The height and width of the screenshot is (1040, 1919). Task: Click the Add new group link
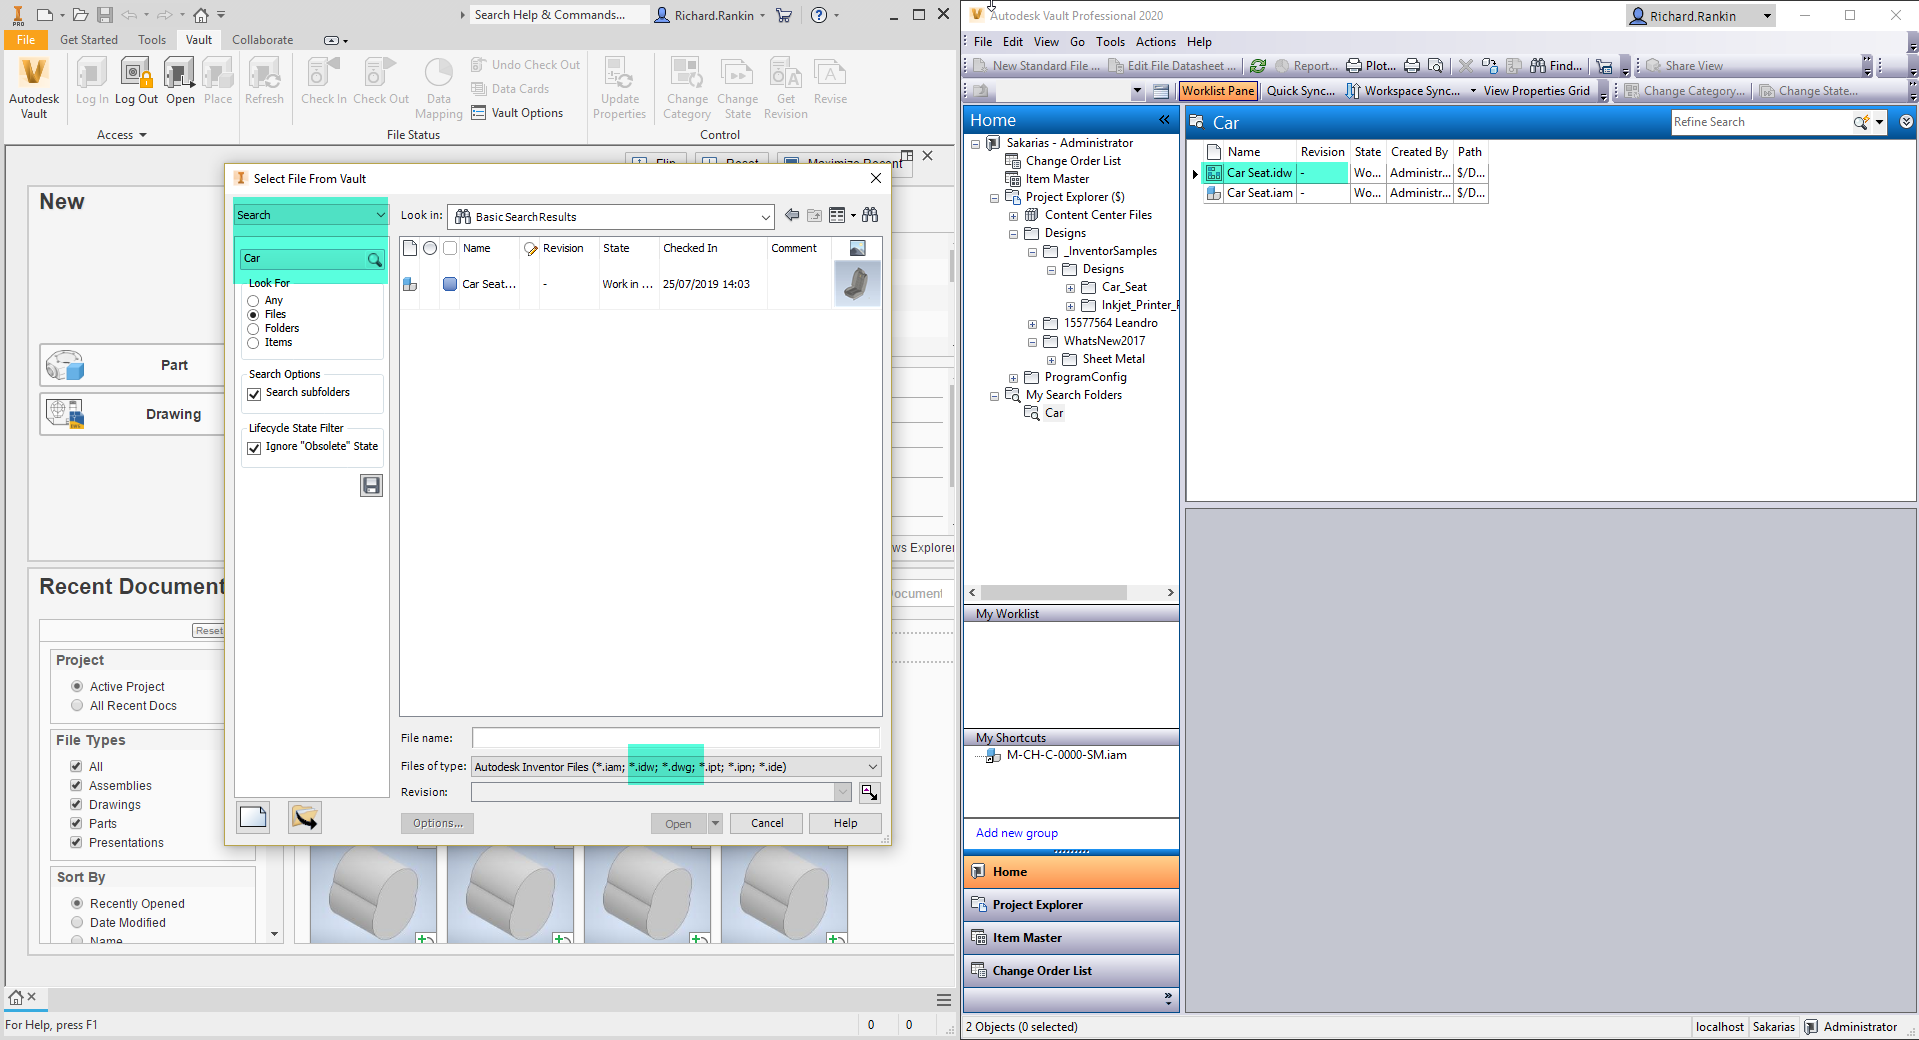tap(1016, 833)
